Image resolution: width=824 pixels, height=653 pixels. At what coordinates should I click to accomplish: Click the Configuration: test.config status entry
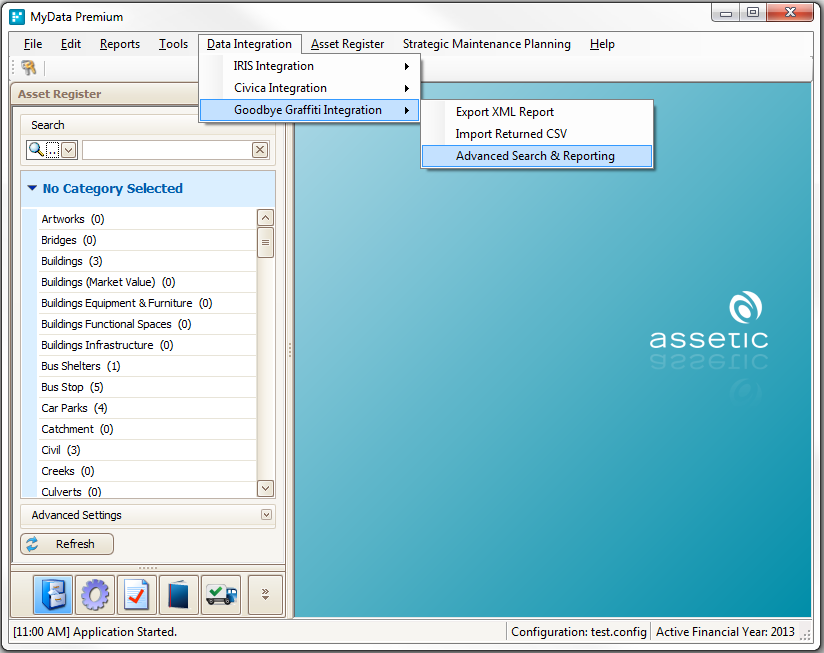tap(579, 631)
